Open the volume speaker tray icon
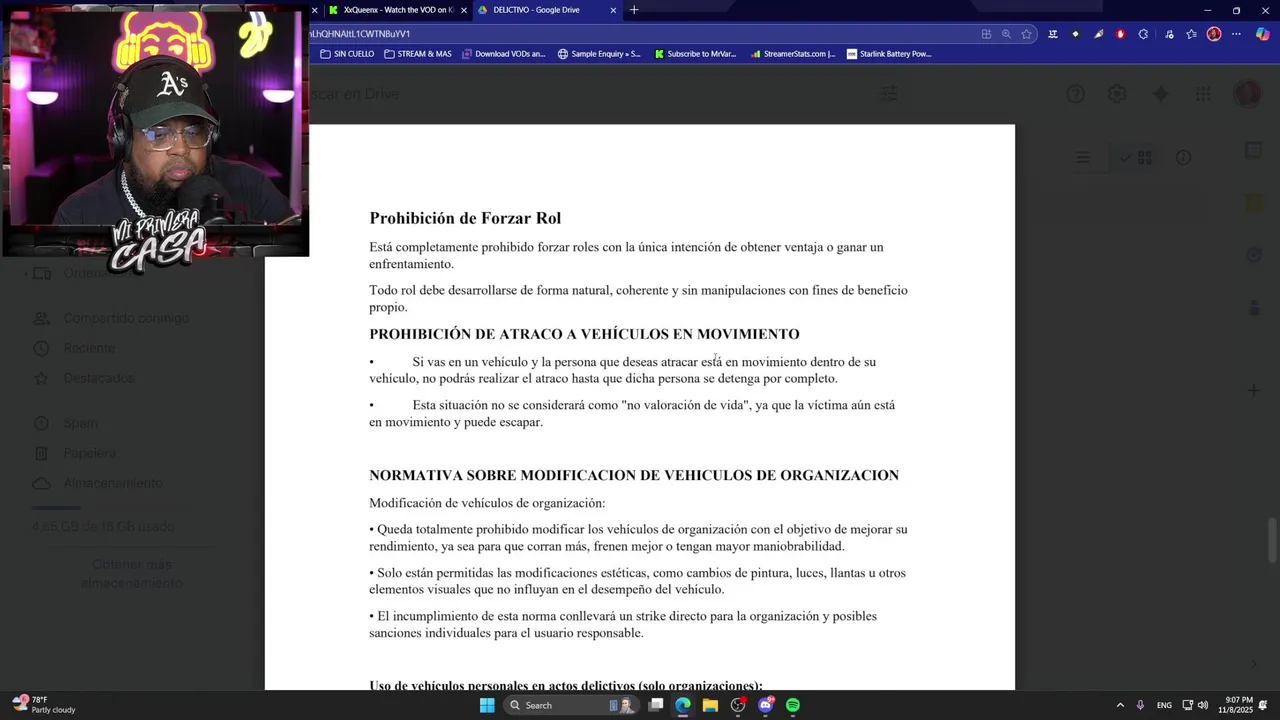The width and height of the screenshot is (1280, 720). (x=1203, y=705)
